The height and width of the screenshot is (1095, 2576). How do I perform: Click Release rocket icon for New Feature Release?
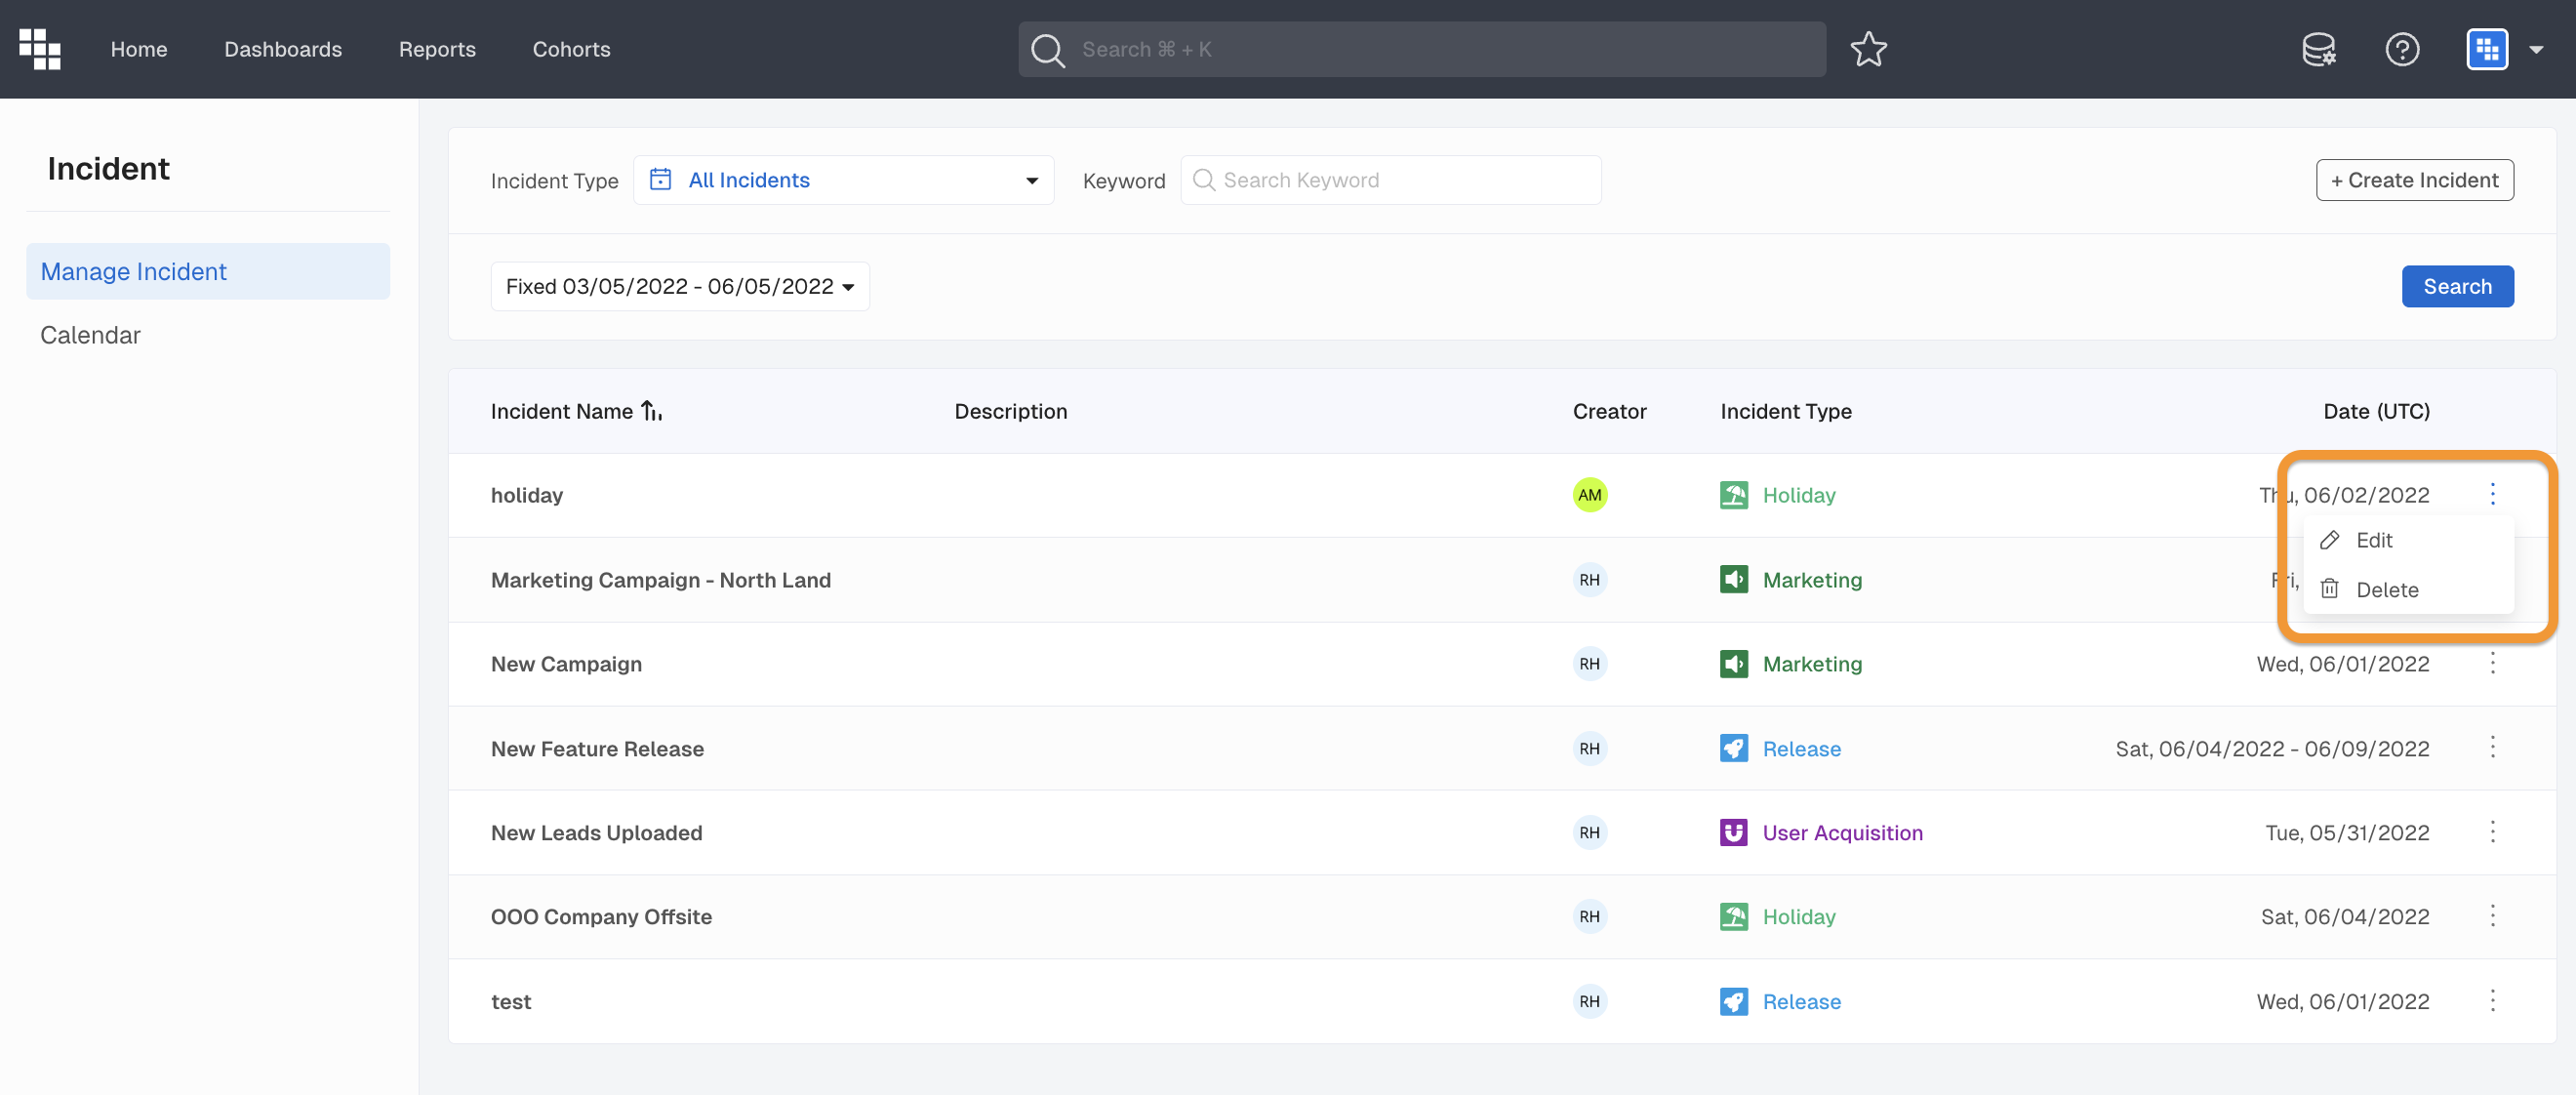1733,749
